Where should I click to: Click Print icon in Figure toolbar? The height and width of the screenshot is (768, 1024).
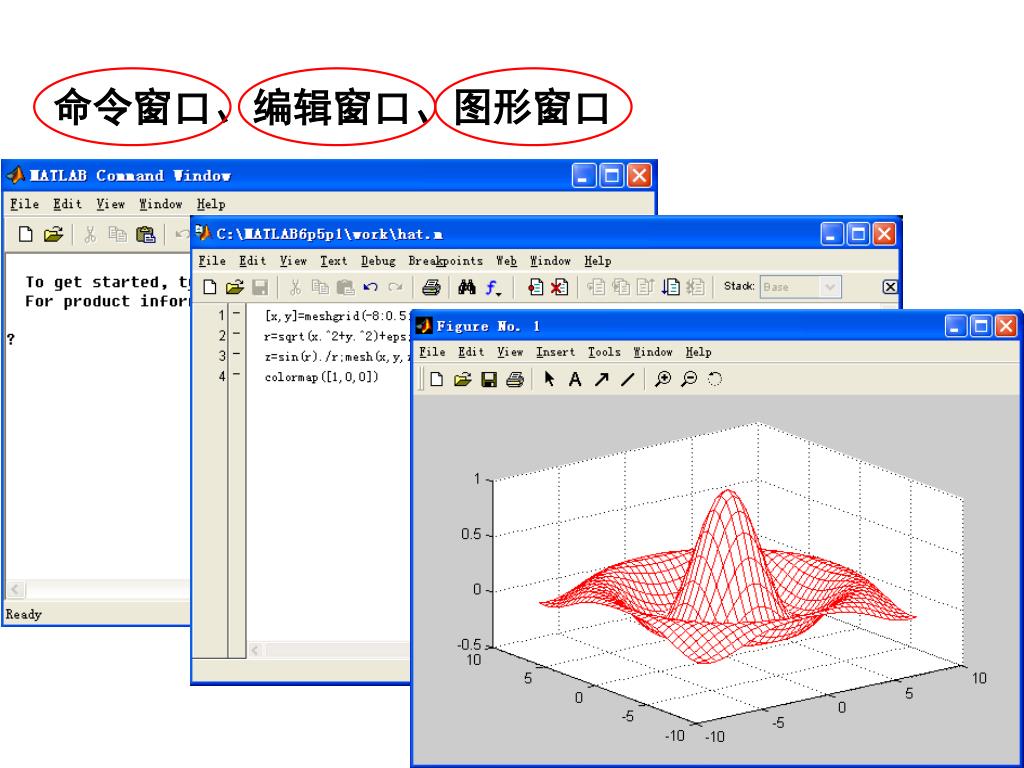[x=515, y=379]
